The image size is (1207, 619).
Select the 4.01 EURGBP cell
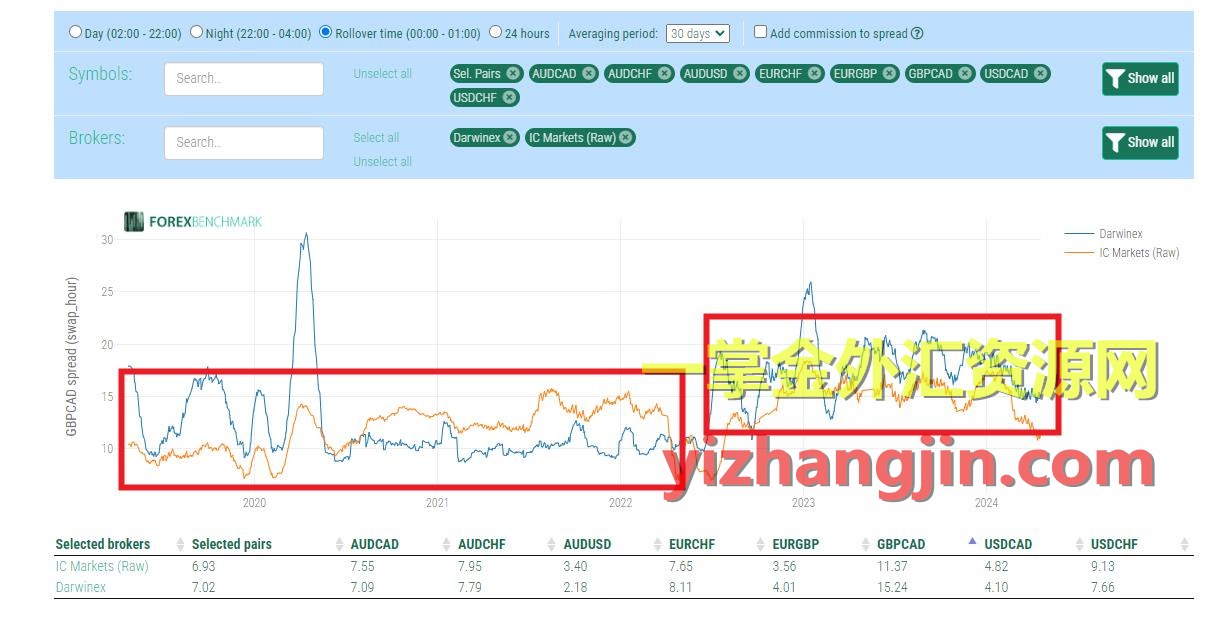pyautogui.click(x=785, y=587)
